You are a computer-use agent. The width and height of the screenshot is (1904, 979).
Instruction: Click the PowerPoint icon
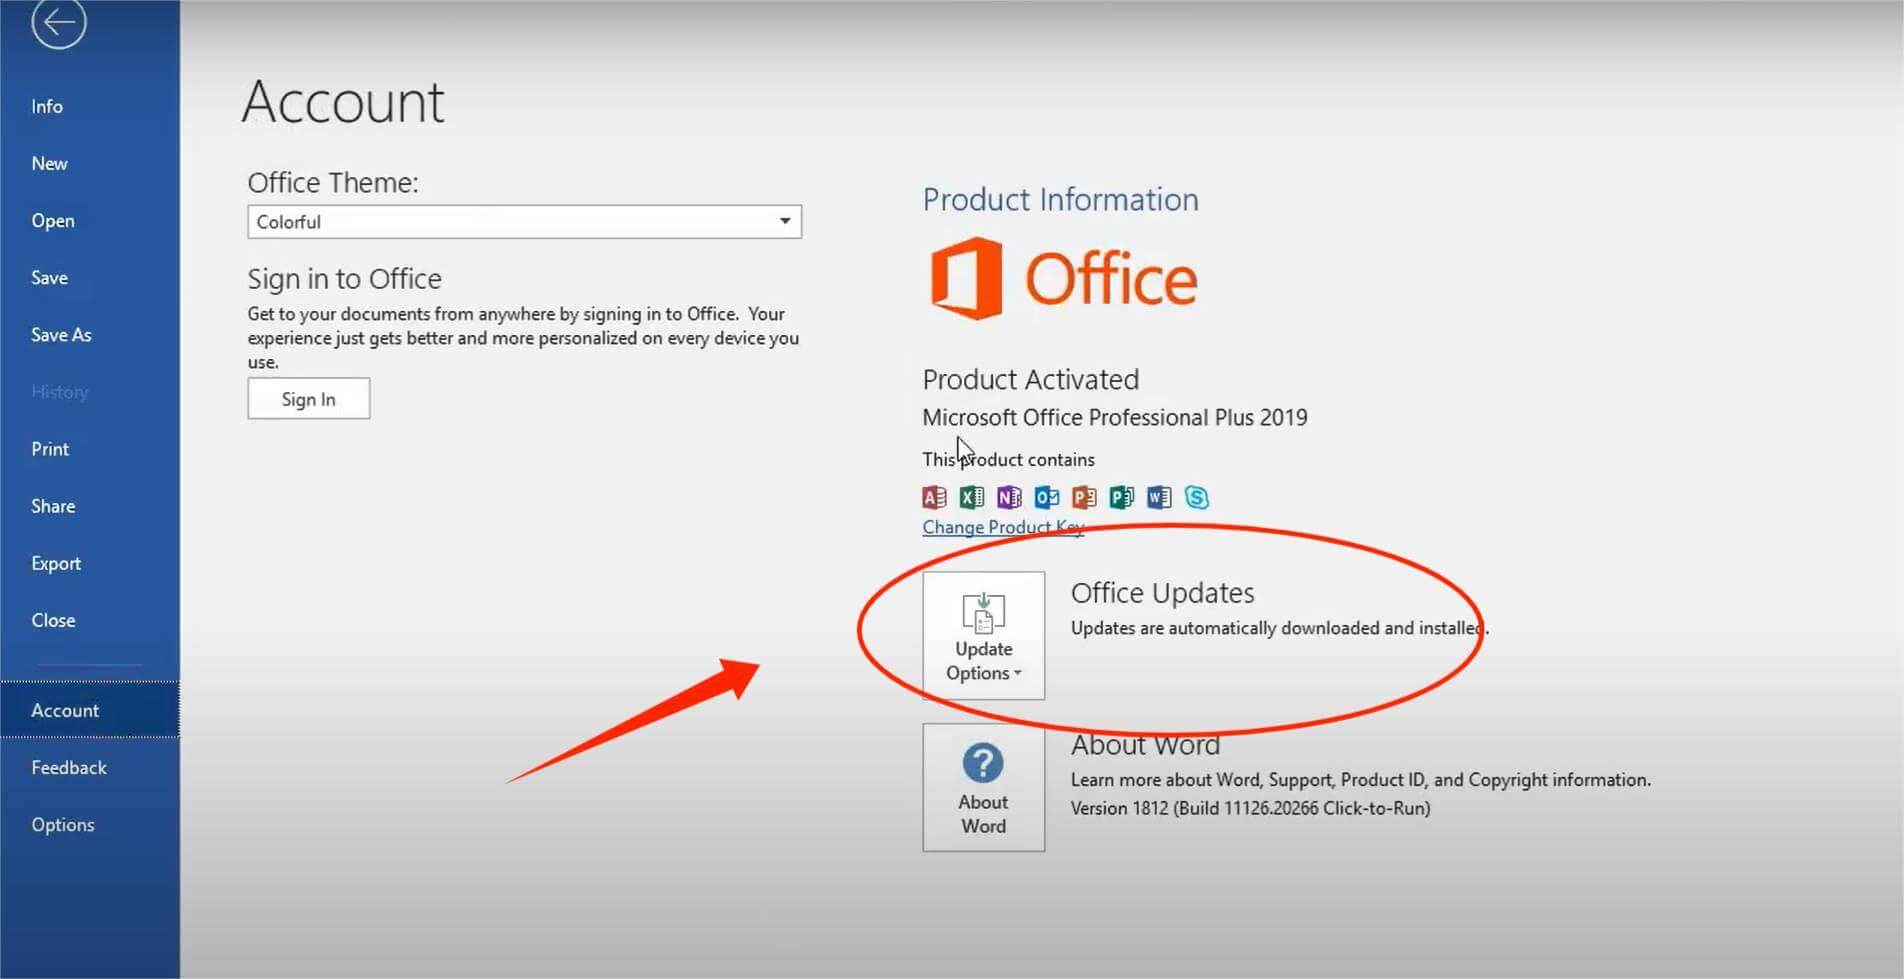(1083, 497)
